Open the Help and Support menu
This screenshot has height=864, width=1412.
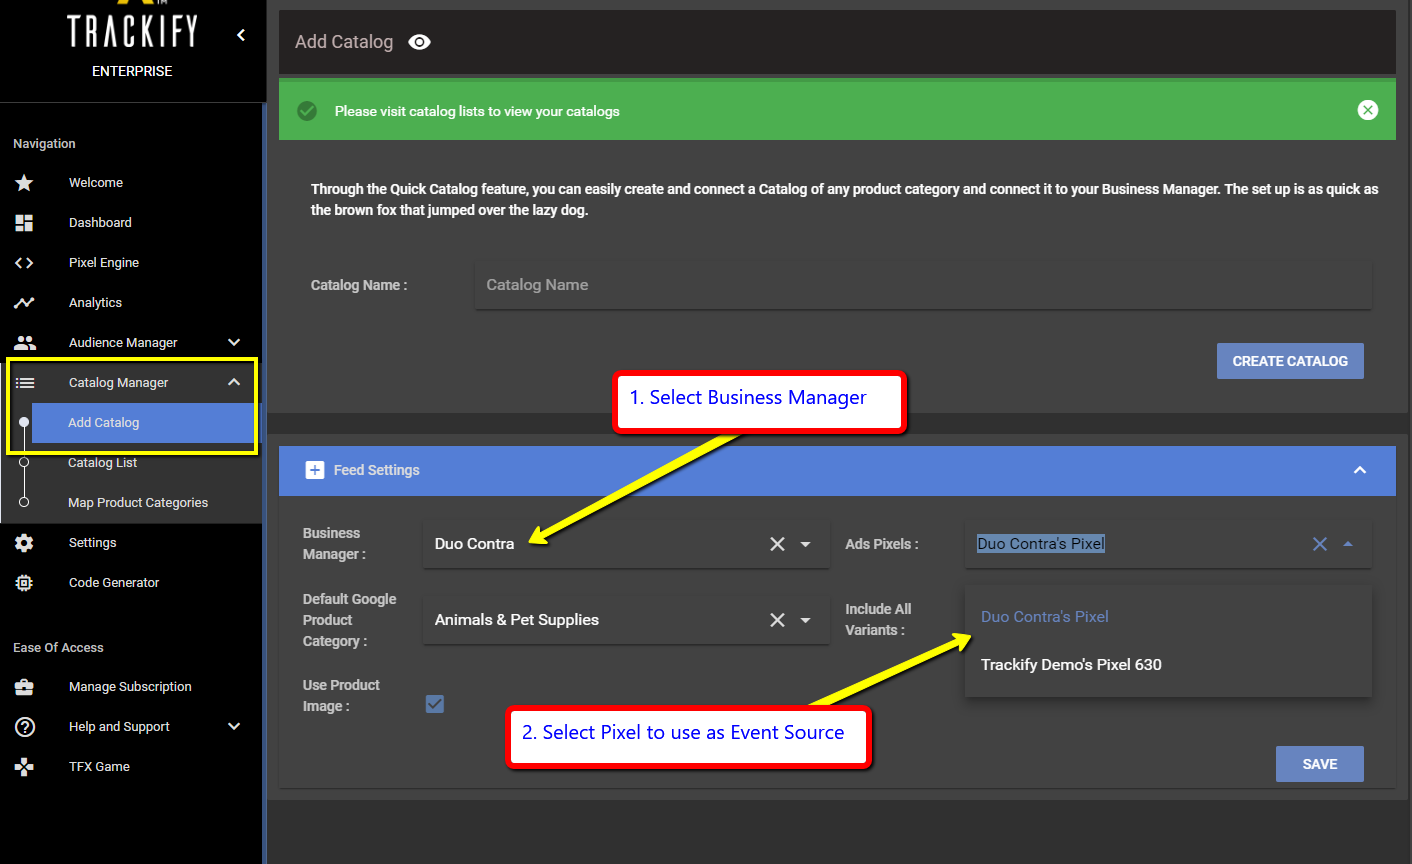coord(119,727)
